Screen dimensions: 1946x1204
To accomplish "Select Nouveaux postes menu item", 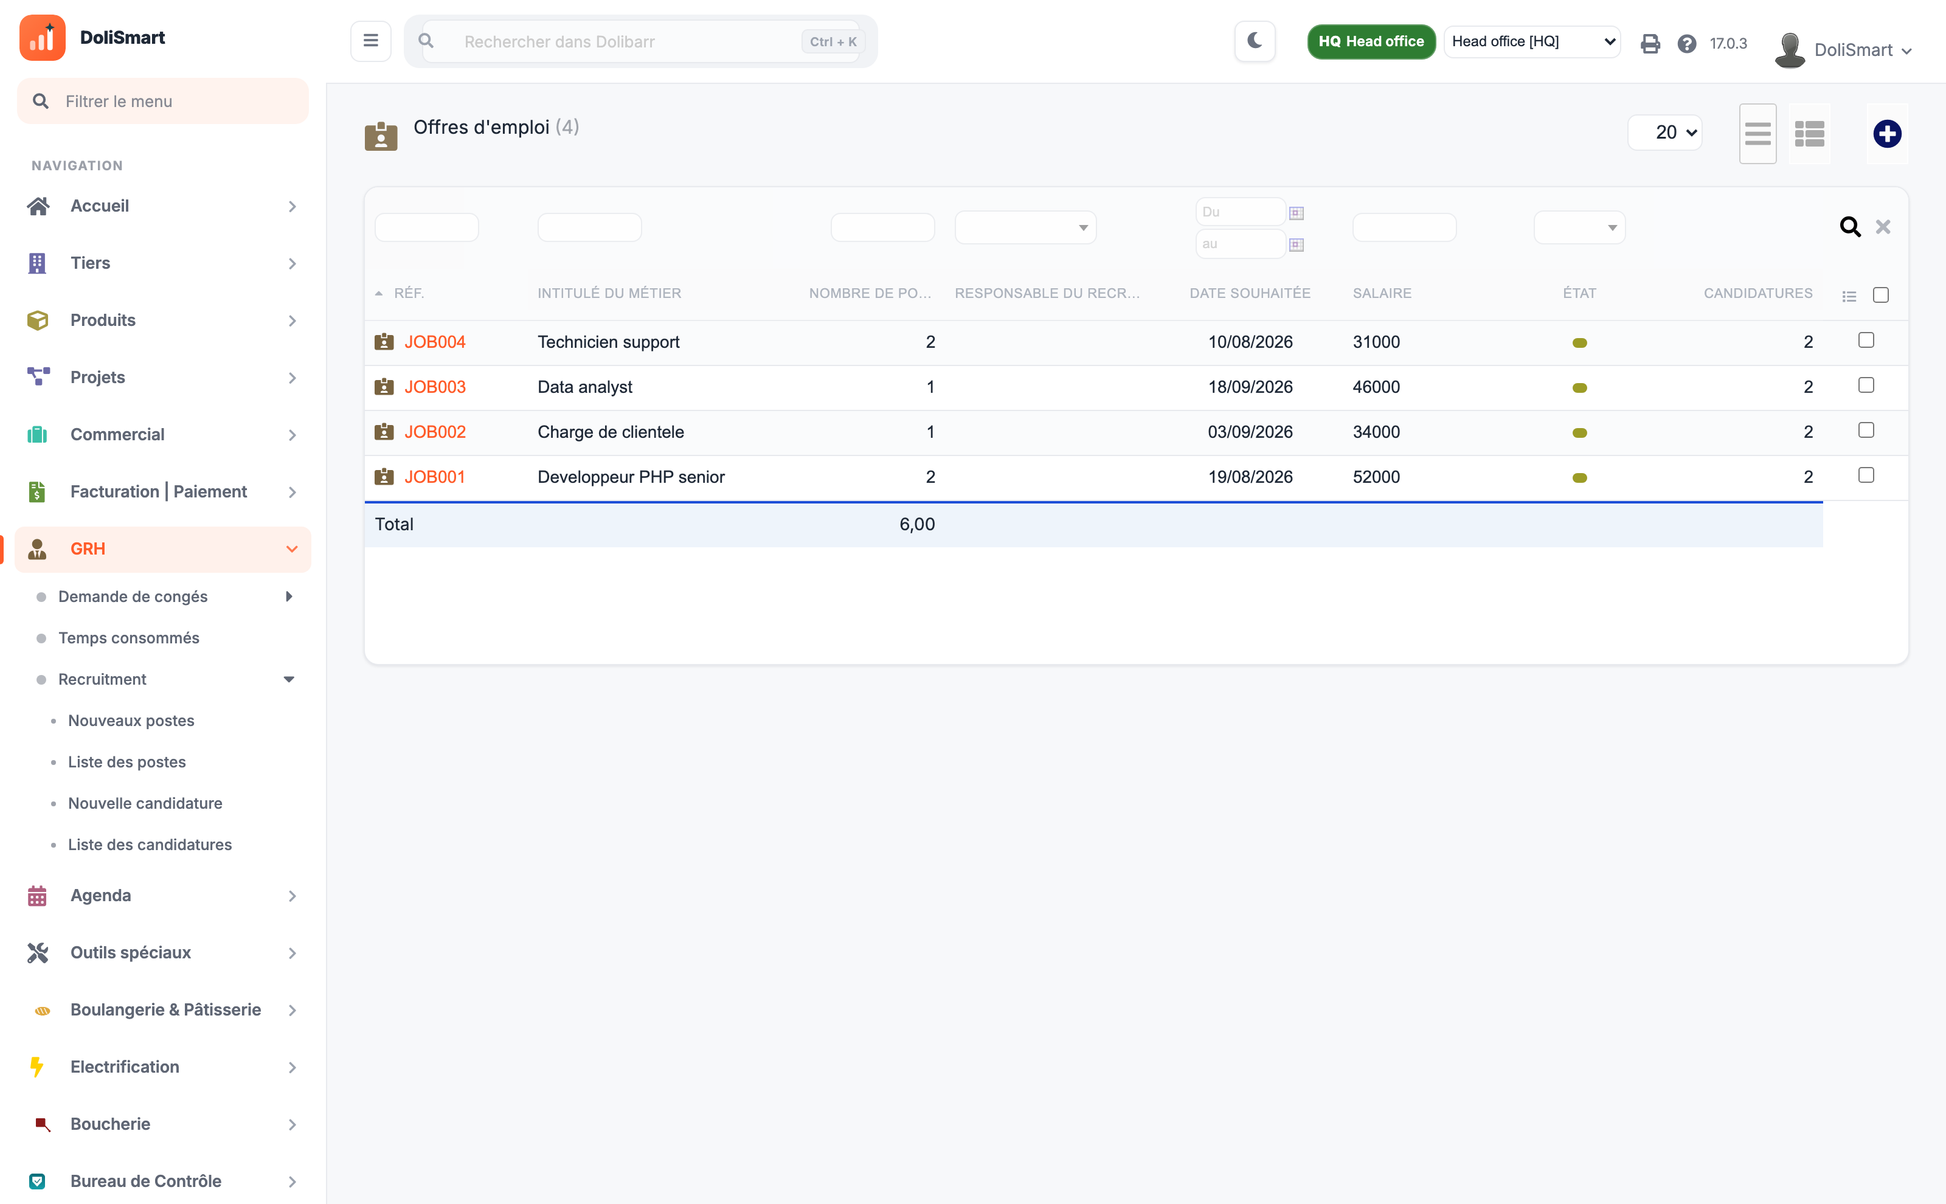I will (x=131, y=720).
